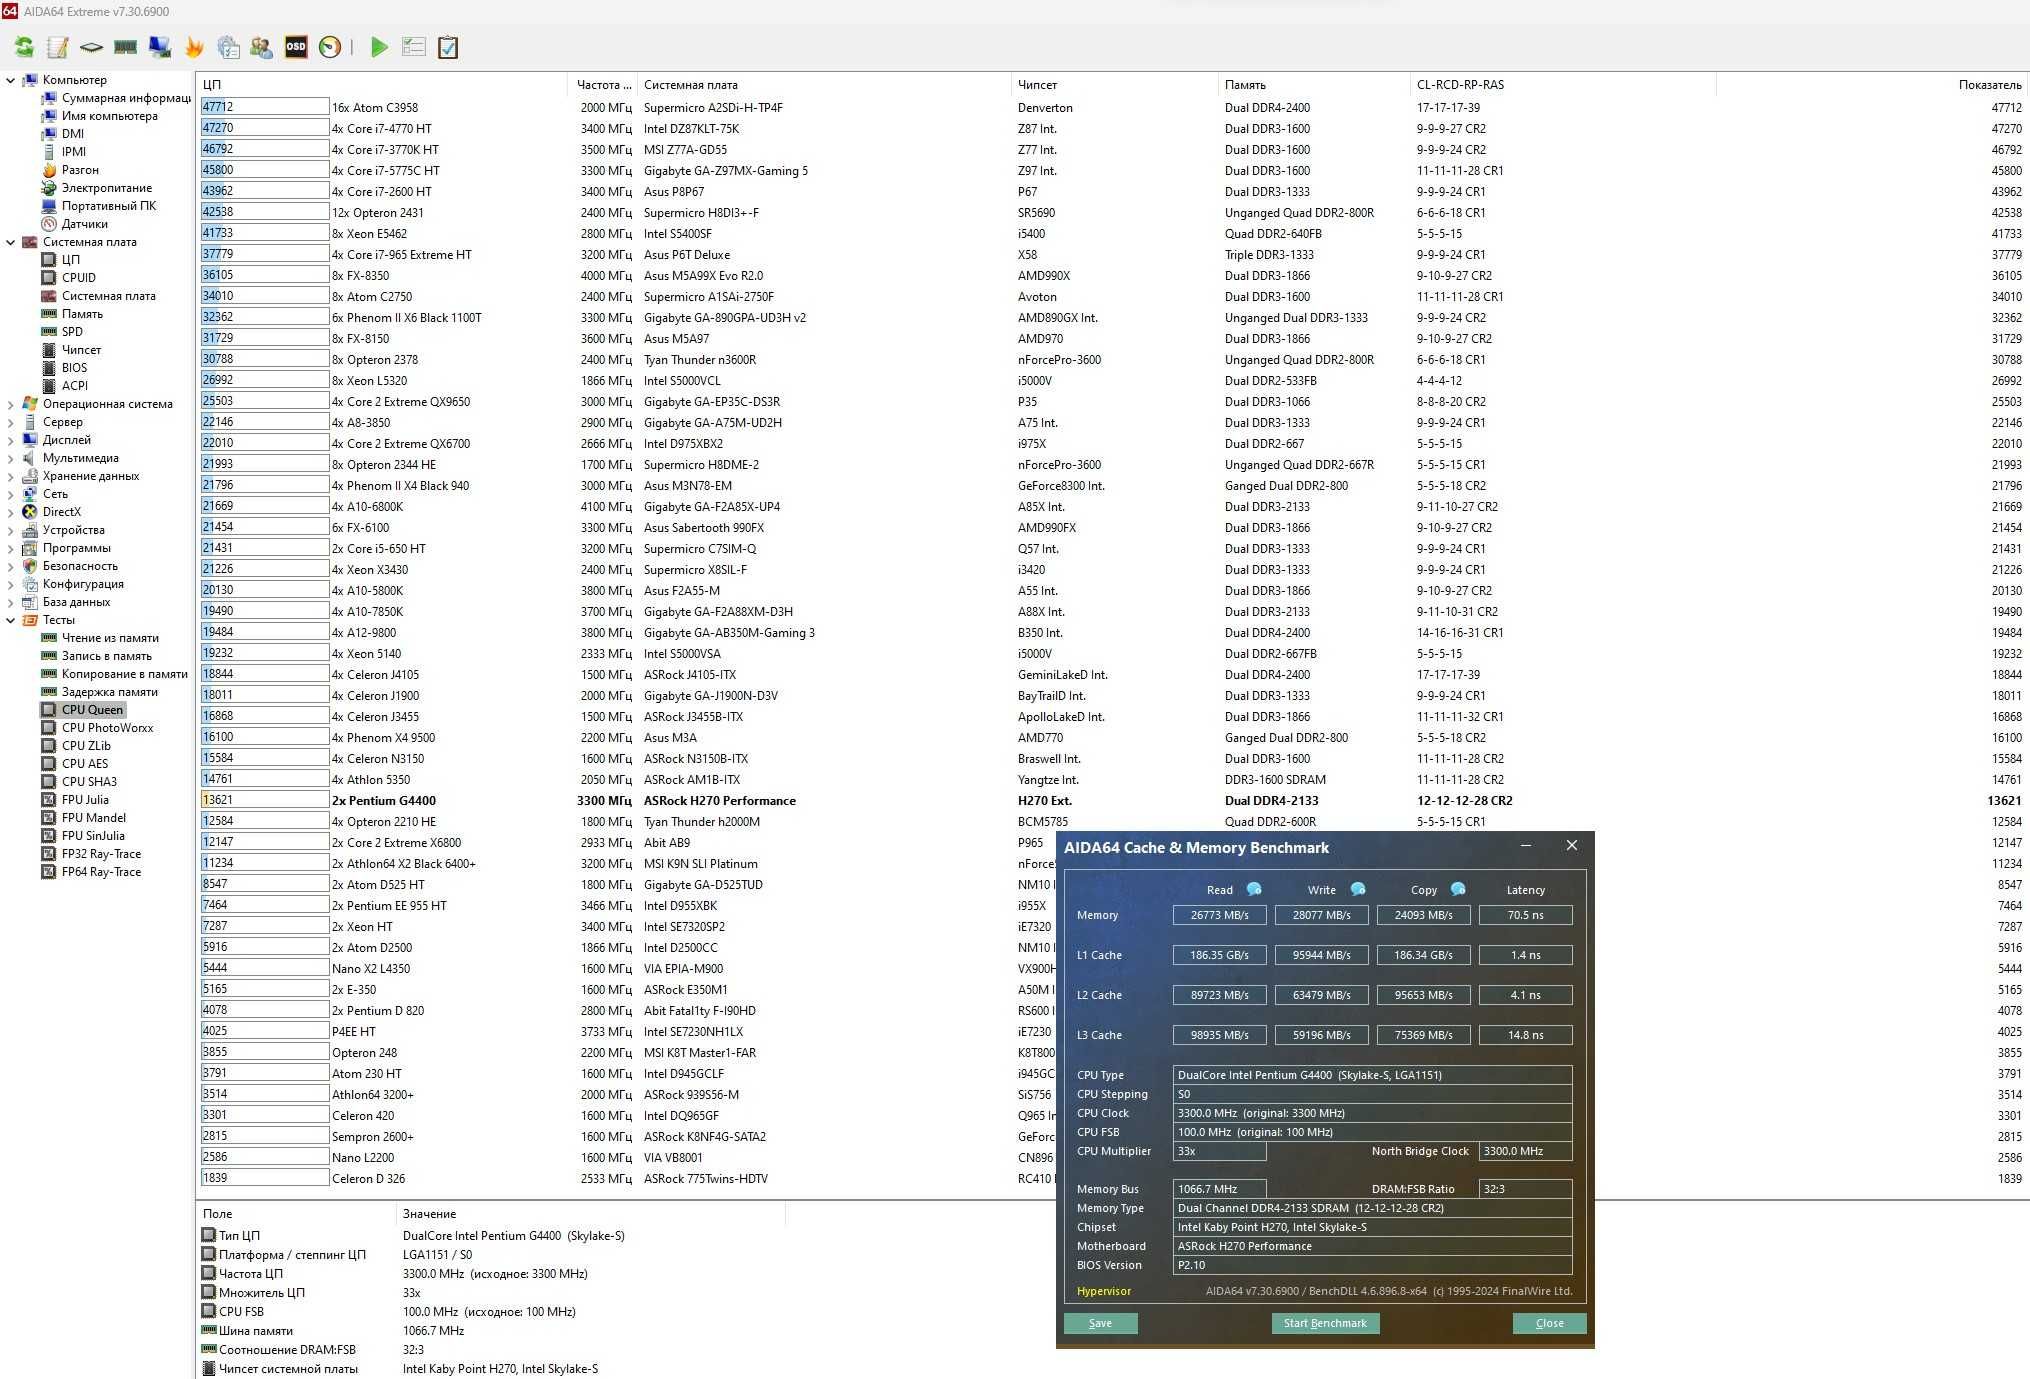Click the Поле column header in details
The image size is (2030, 1379).
pyautogui.click(x=296, y=1214)
